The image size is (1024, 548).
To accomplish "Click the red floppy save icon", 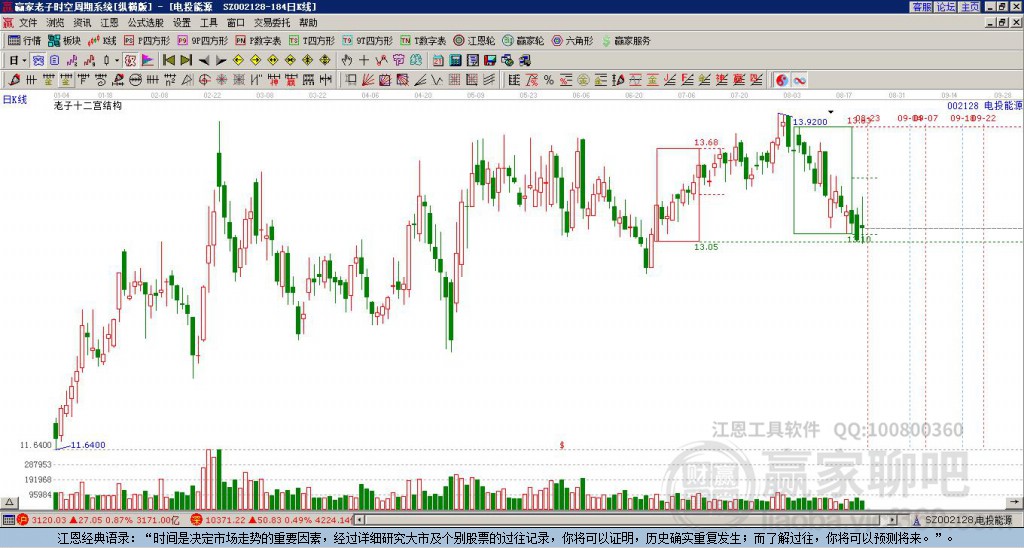I will point(490,60).
